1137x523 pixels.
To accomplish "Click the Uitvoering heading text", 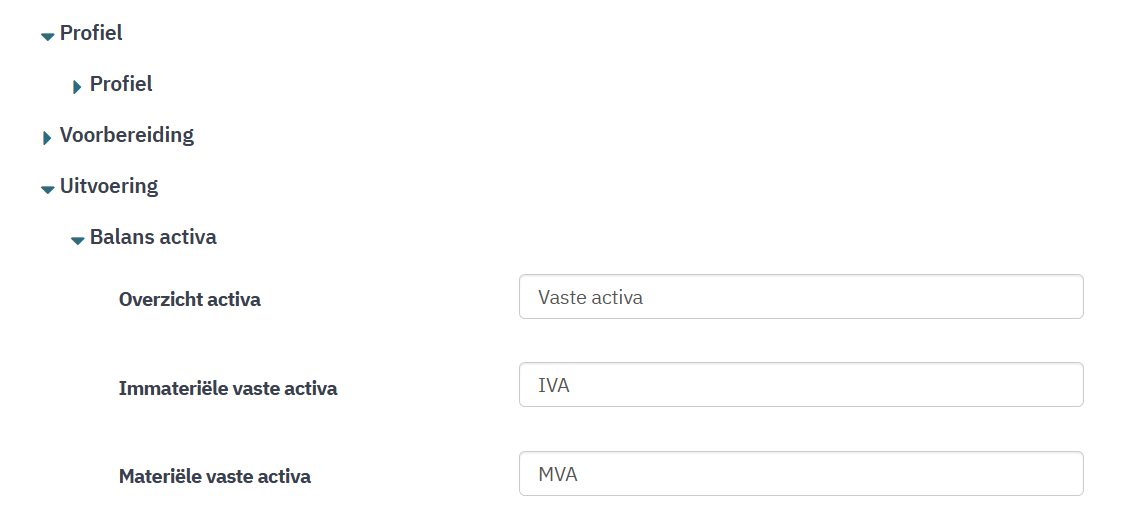I will tap(108, 186).
